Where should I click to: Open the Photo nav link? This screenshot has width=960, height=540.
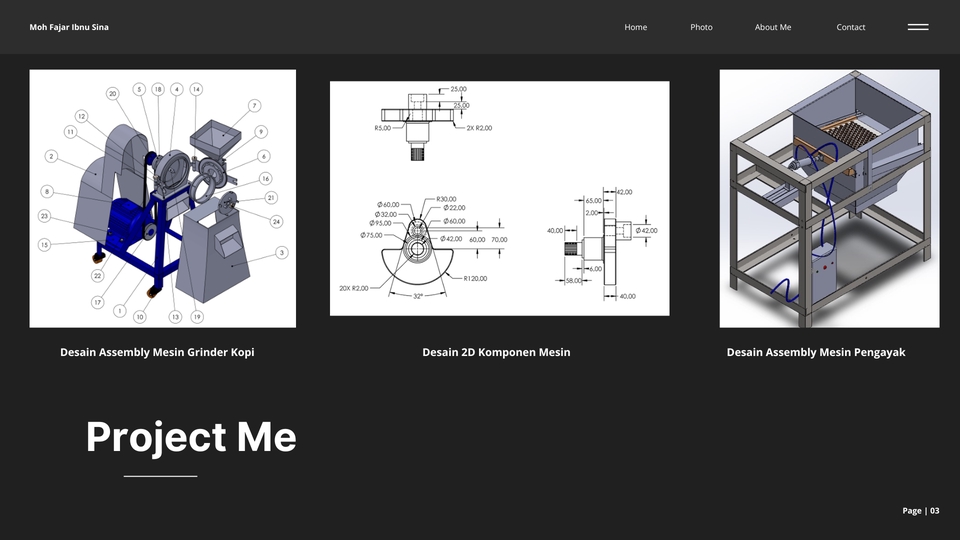[701, 27]
